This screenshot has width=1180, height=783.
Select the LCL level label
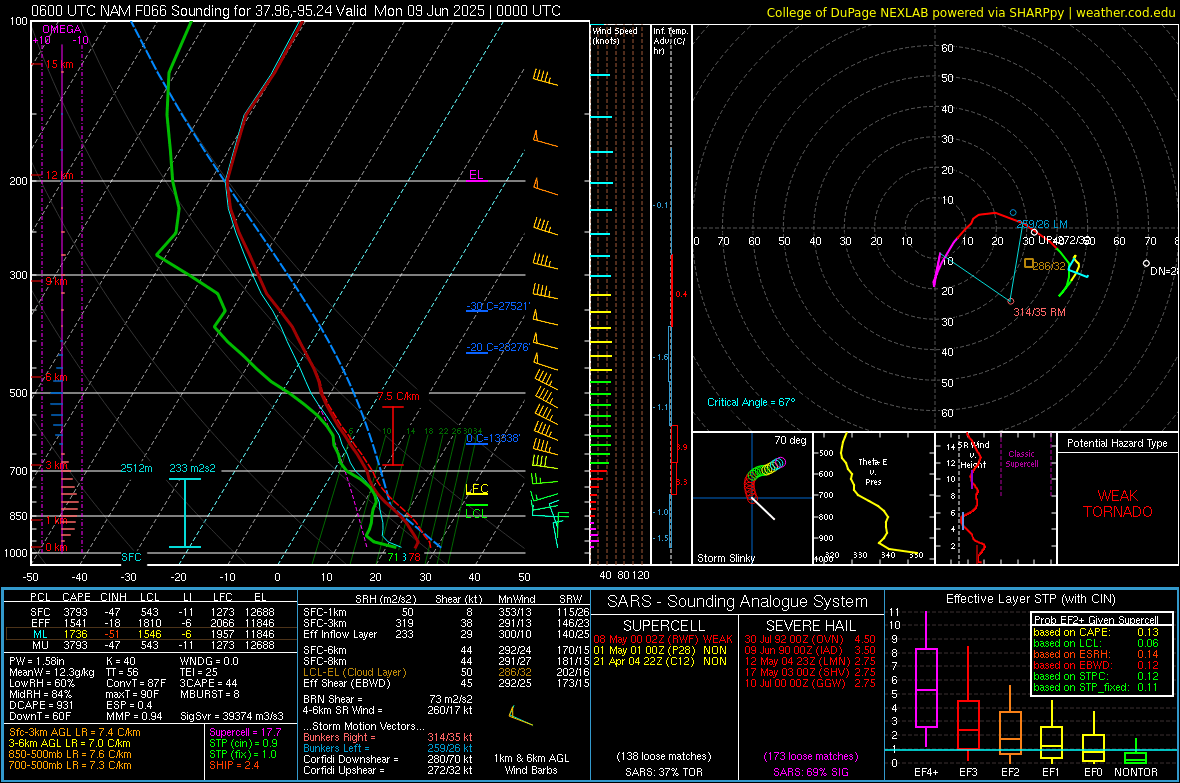[476, 513]
